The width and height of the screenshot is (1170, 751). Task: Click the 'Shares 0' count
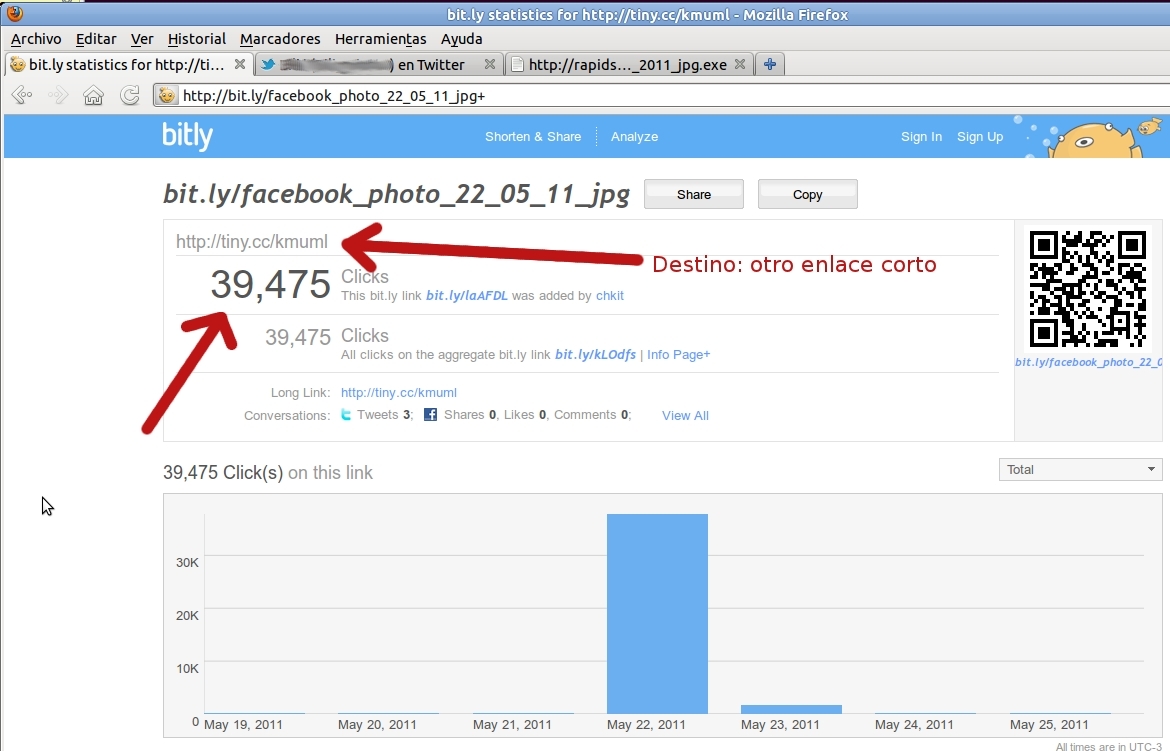coord(470,415)
